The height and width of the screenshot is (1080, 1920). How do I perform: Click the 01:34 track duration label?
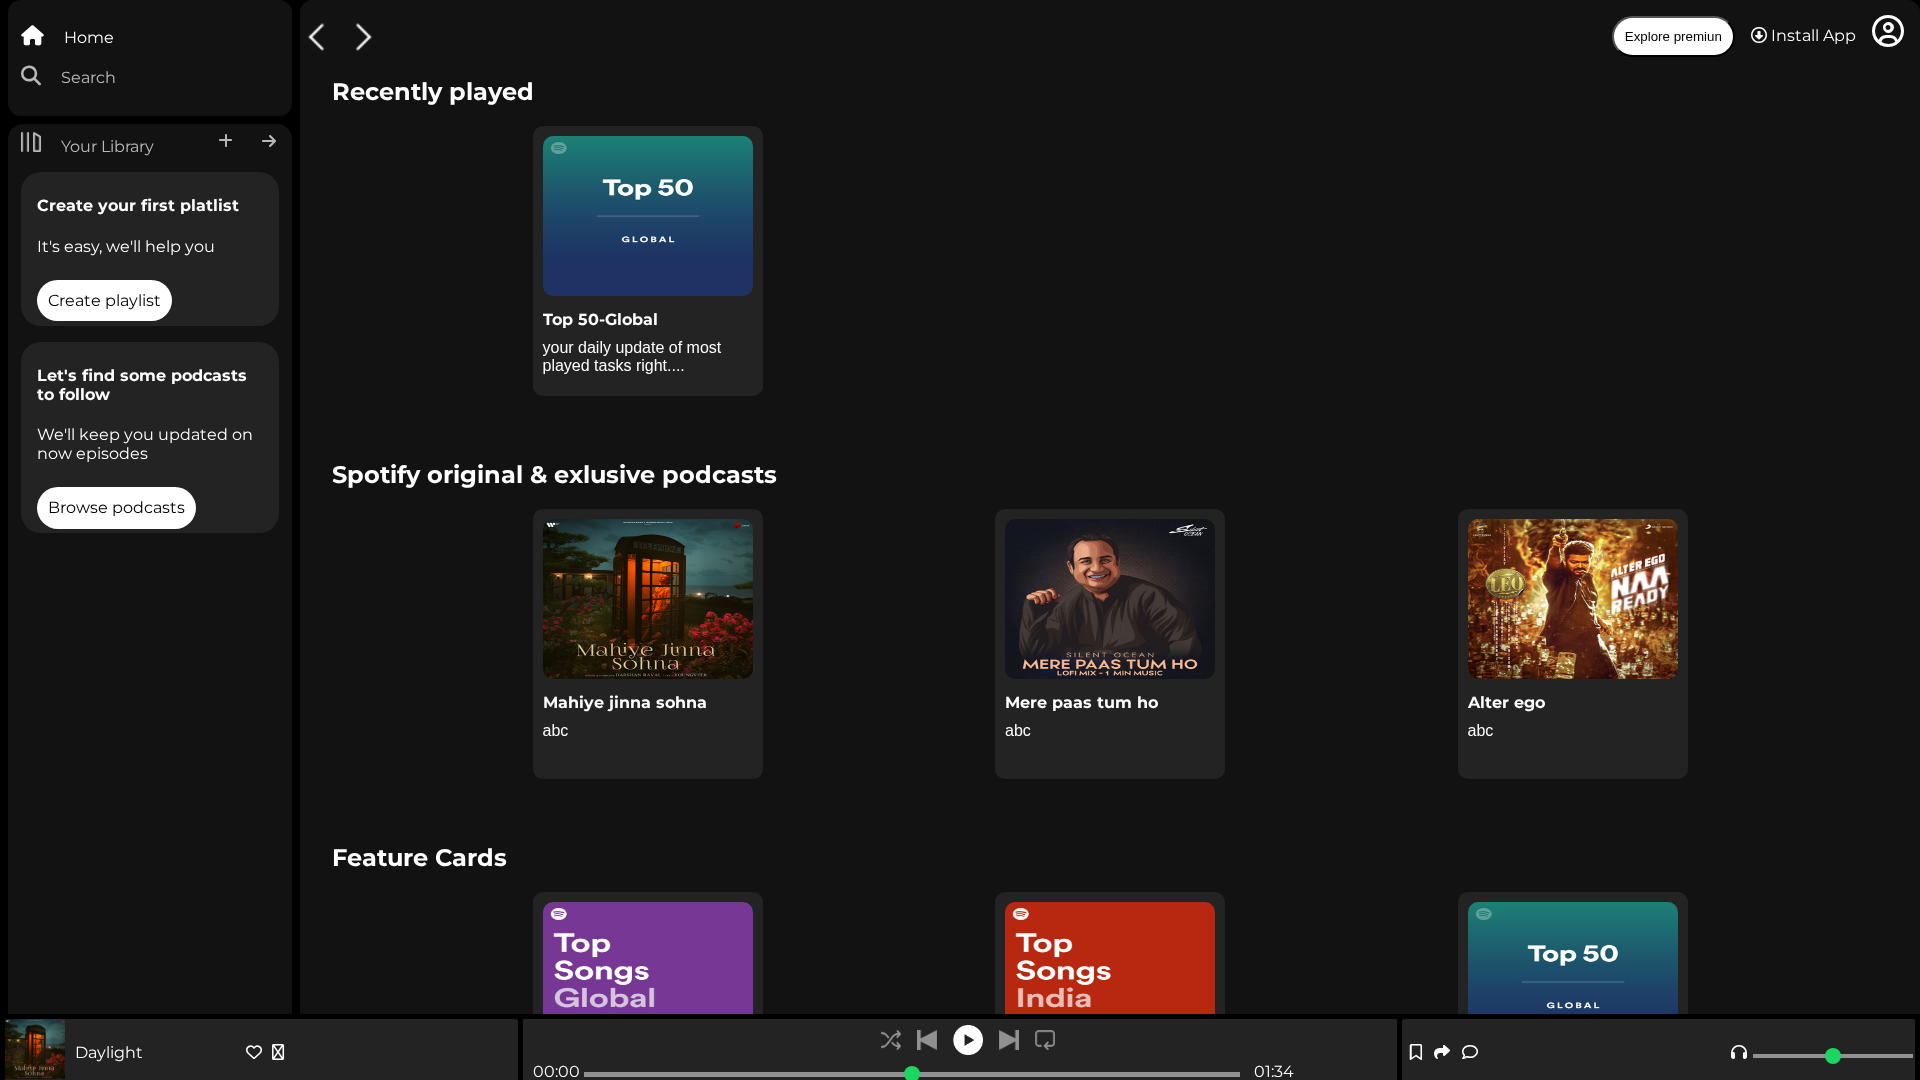1273,1071
